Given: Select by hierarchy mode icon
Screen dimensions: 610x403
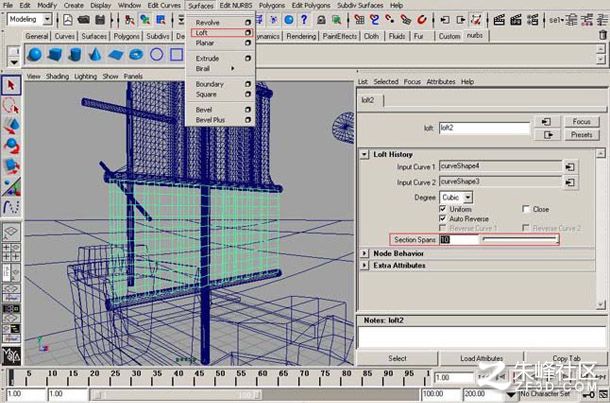Looking at the screenshot, I should 130,19.
